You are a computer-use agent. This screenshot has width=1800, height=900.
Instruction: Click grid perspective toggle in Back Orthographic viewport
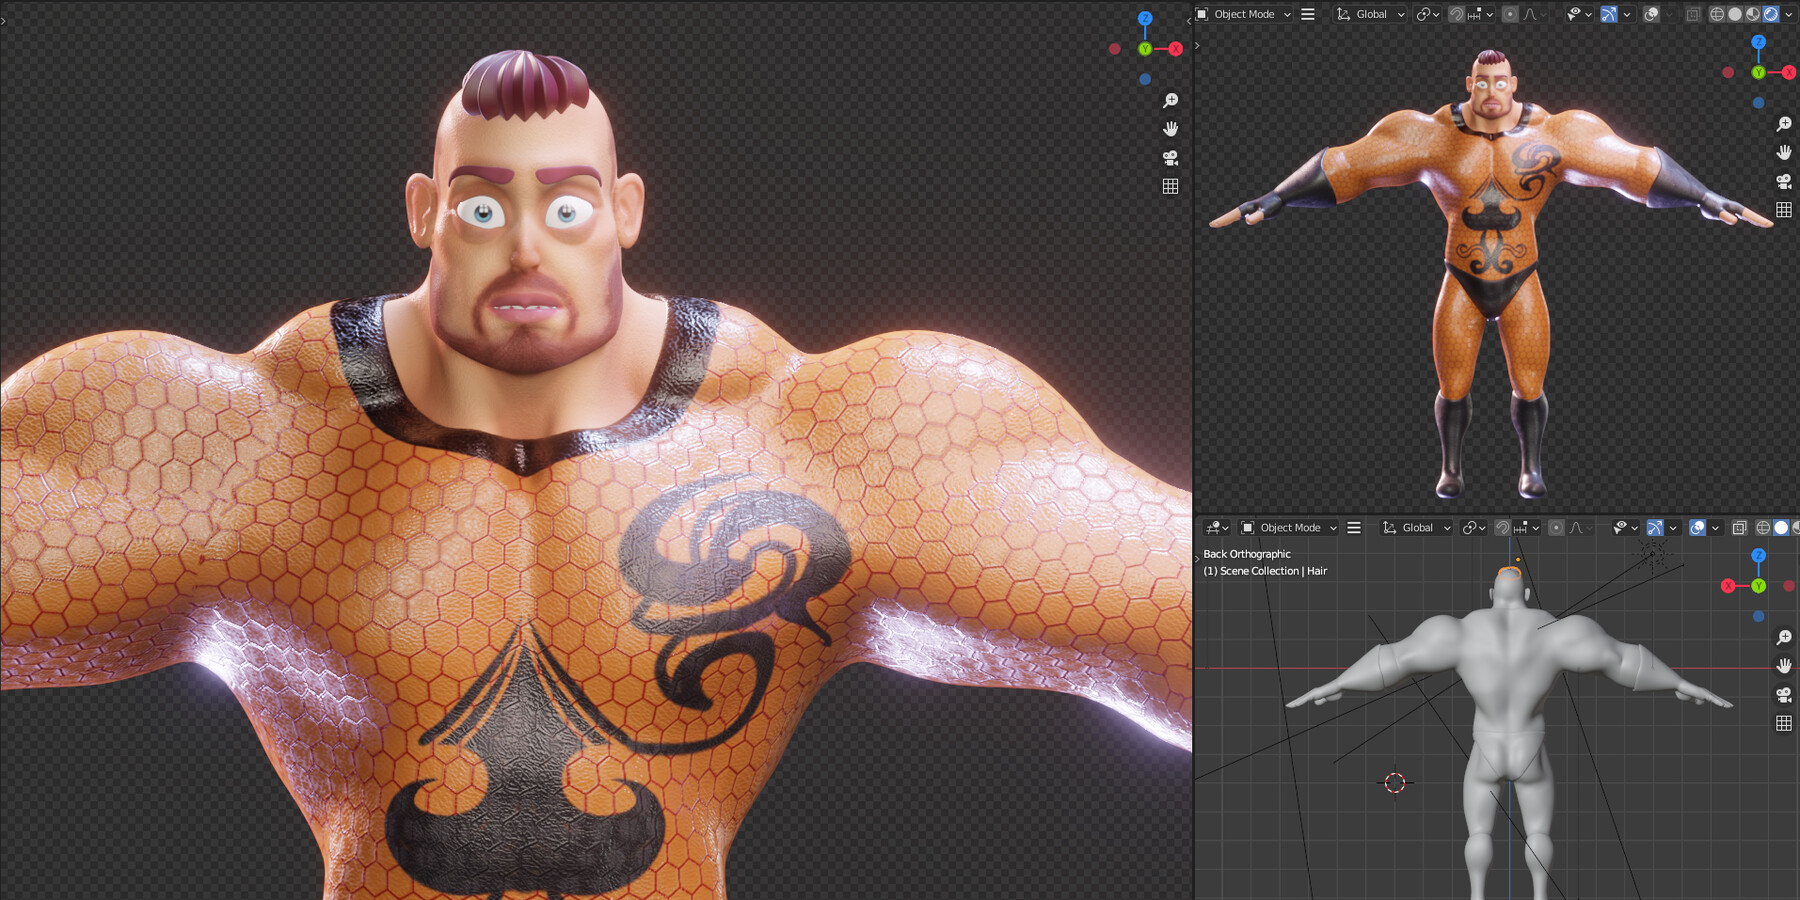(1784, 723)
